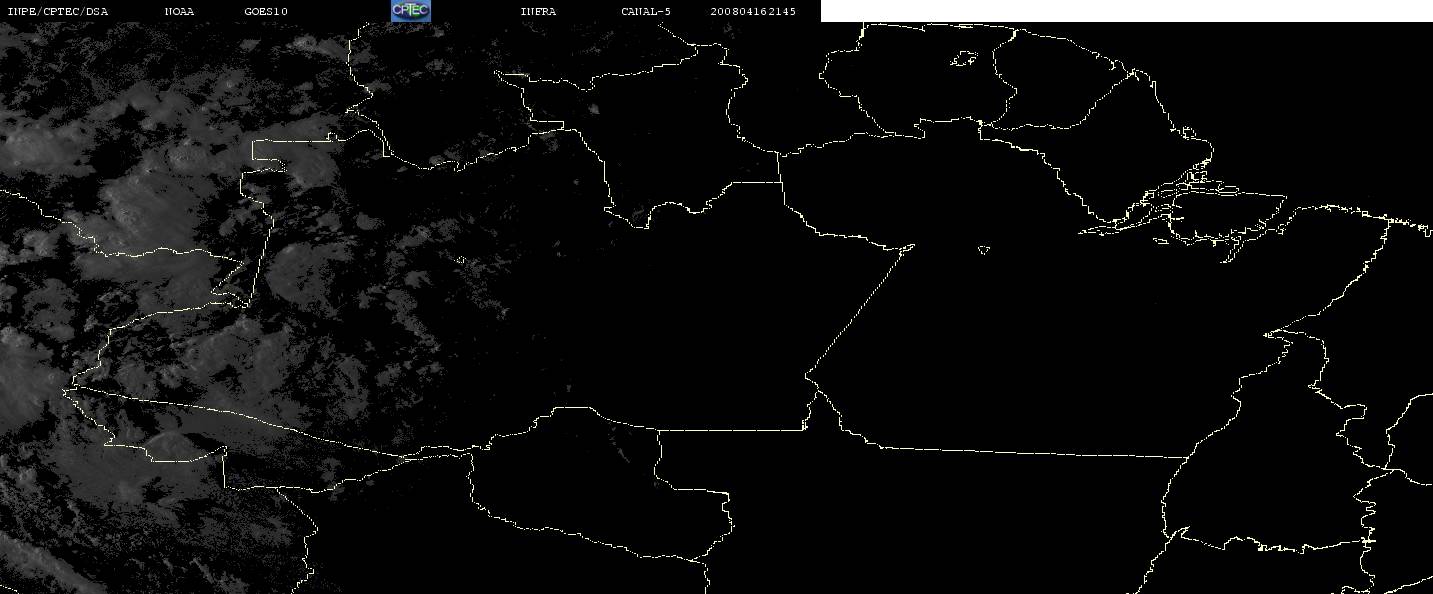Click the INFRA label in the header
Viewport: 1433px width, 594px height.
(x=538, y=11)
